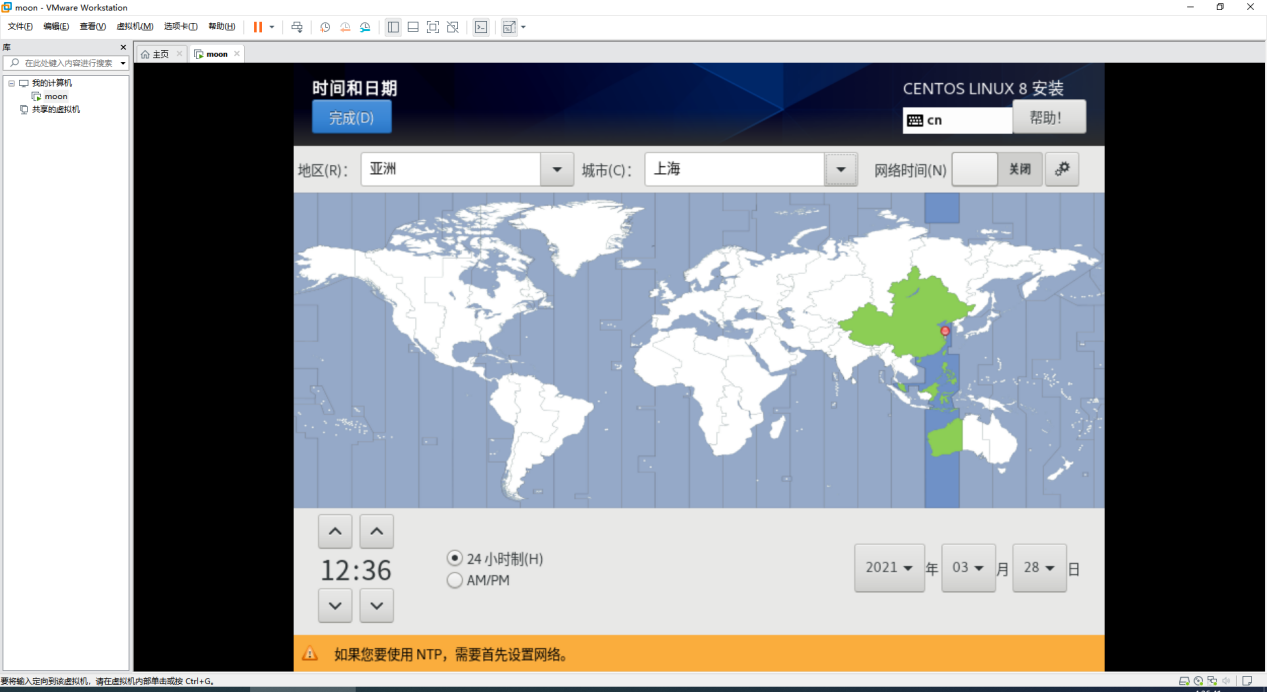
Task: Toggle the 网络时间 network time switch
Action: 997,169
